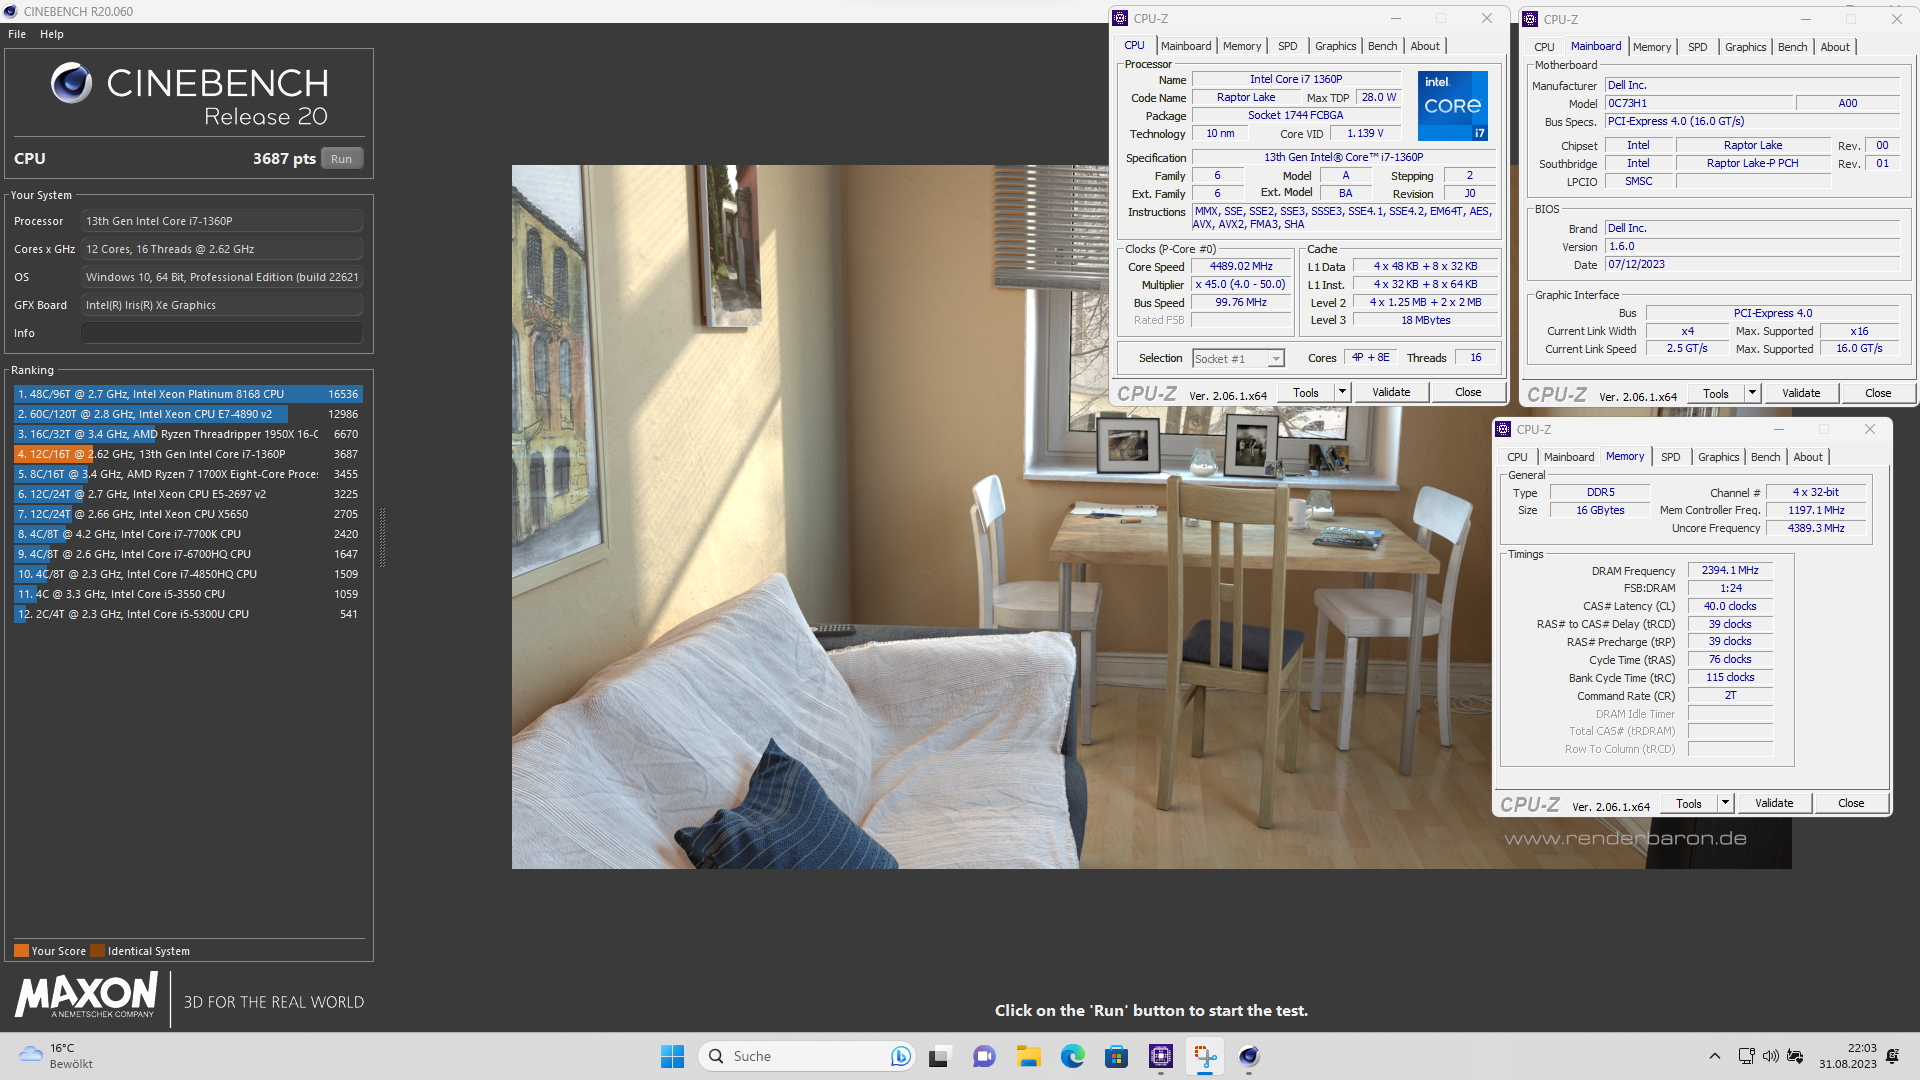This screenshot has height=1080, width=1920.
Task: Open the File menu in Cinebench
Action: click(x=17, y=34)
